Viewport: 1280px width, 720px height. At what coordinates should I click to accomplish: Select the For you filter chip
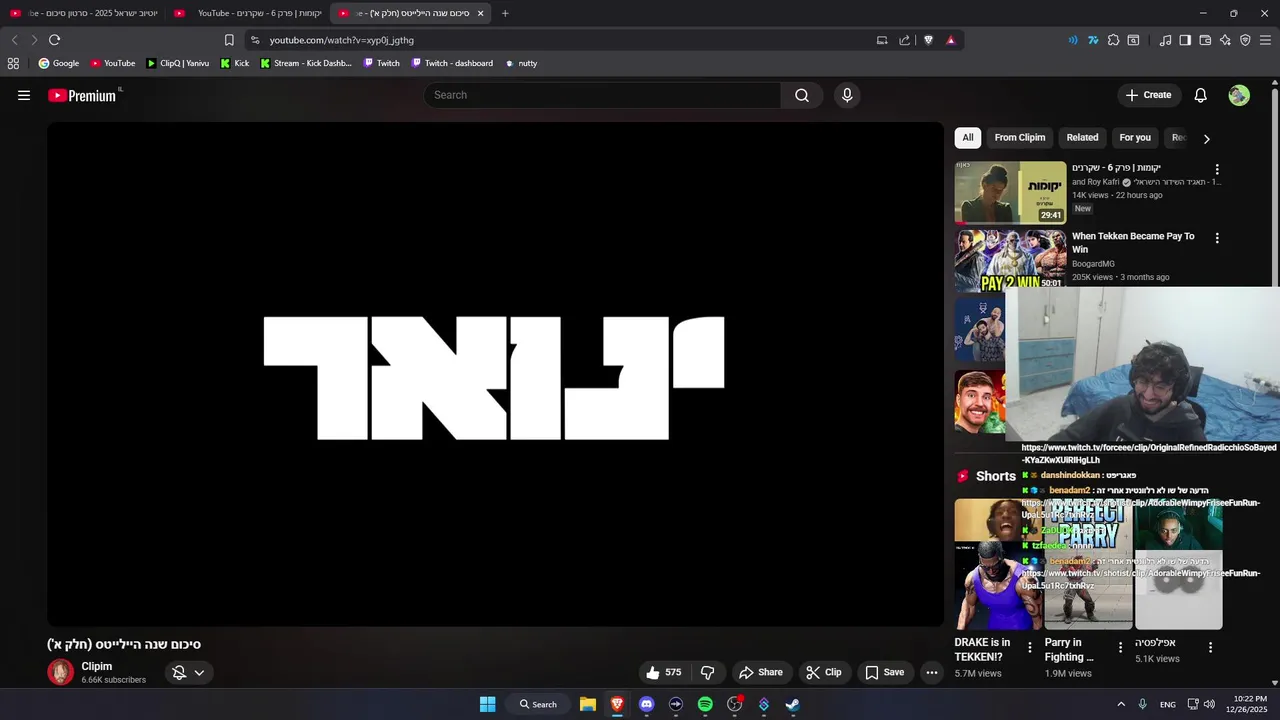pyautogui.click(x=1135, y=138)
